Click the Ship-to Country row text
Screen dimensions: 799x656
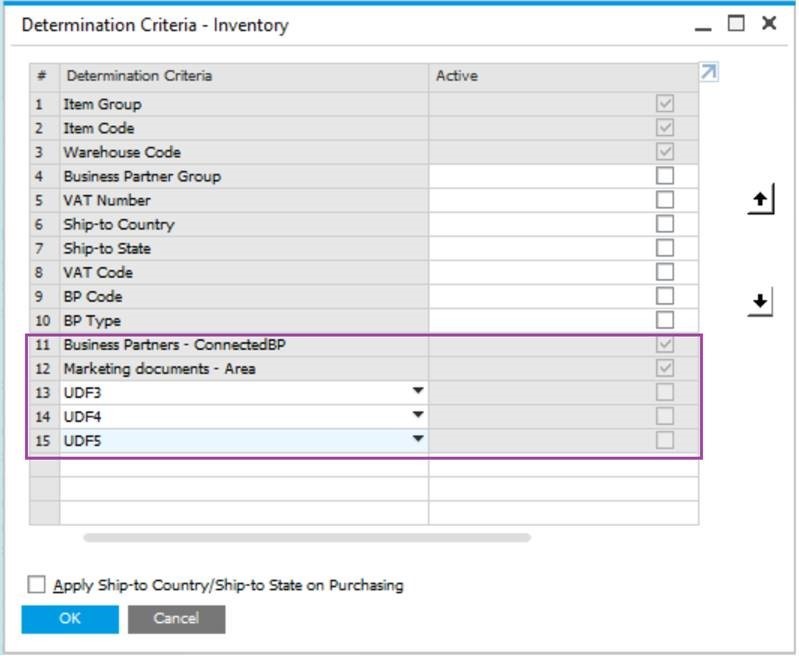click(x=119, y=224)
